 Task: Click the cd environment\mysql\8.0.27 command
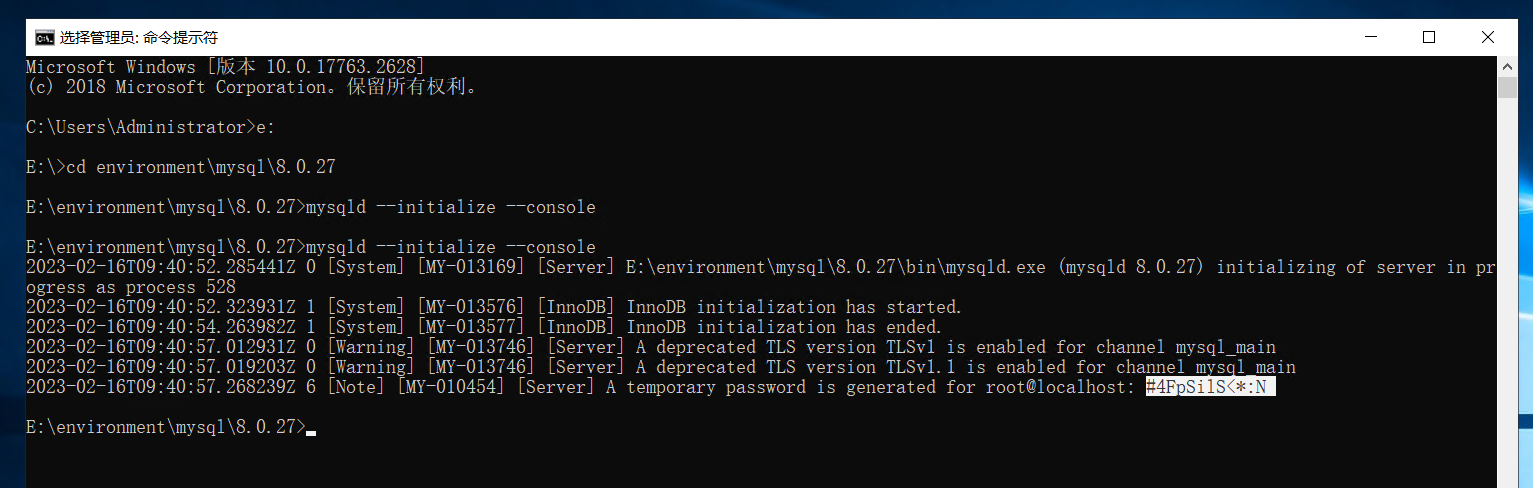click(x=208, y=167)
